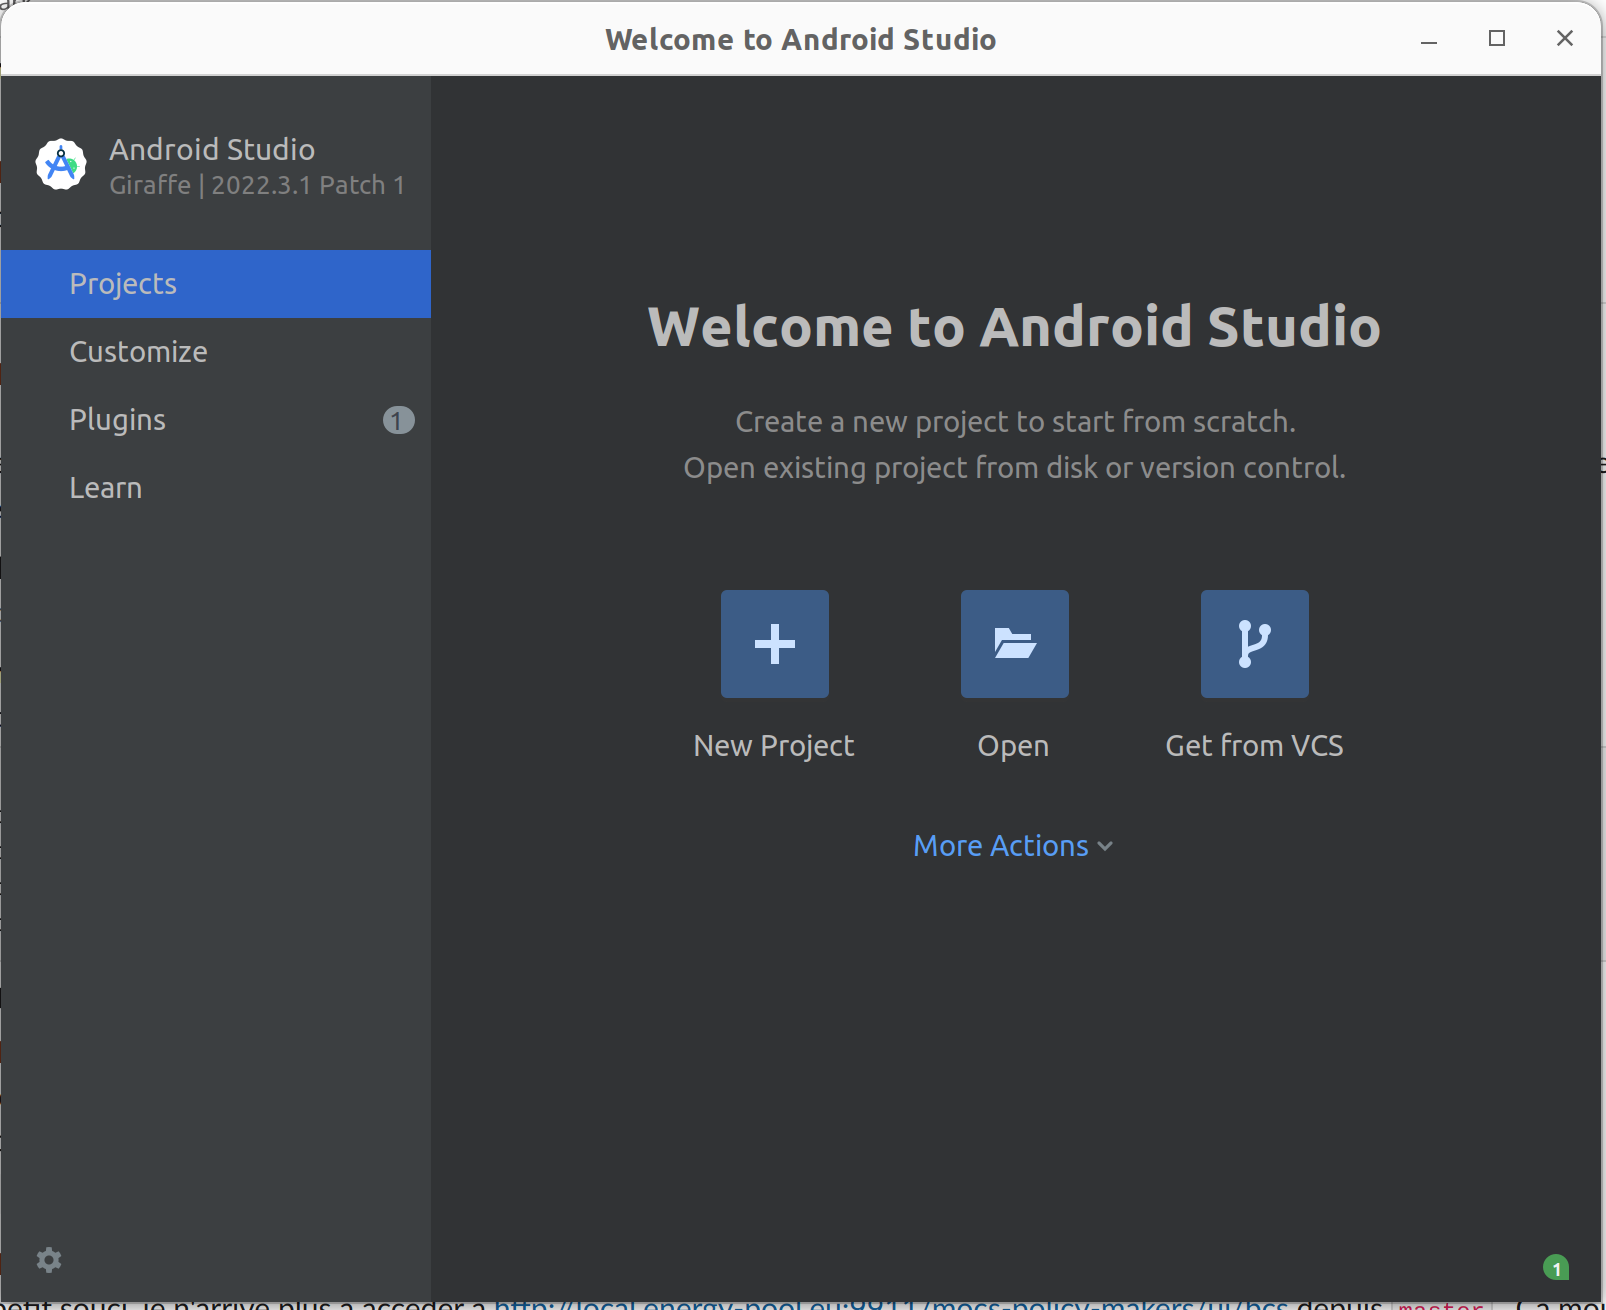Screen dimensions: 1606x1310
Task: Click the Get from VCS label
Action: tap(1255, 746)
